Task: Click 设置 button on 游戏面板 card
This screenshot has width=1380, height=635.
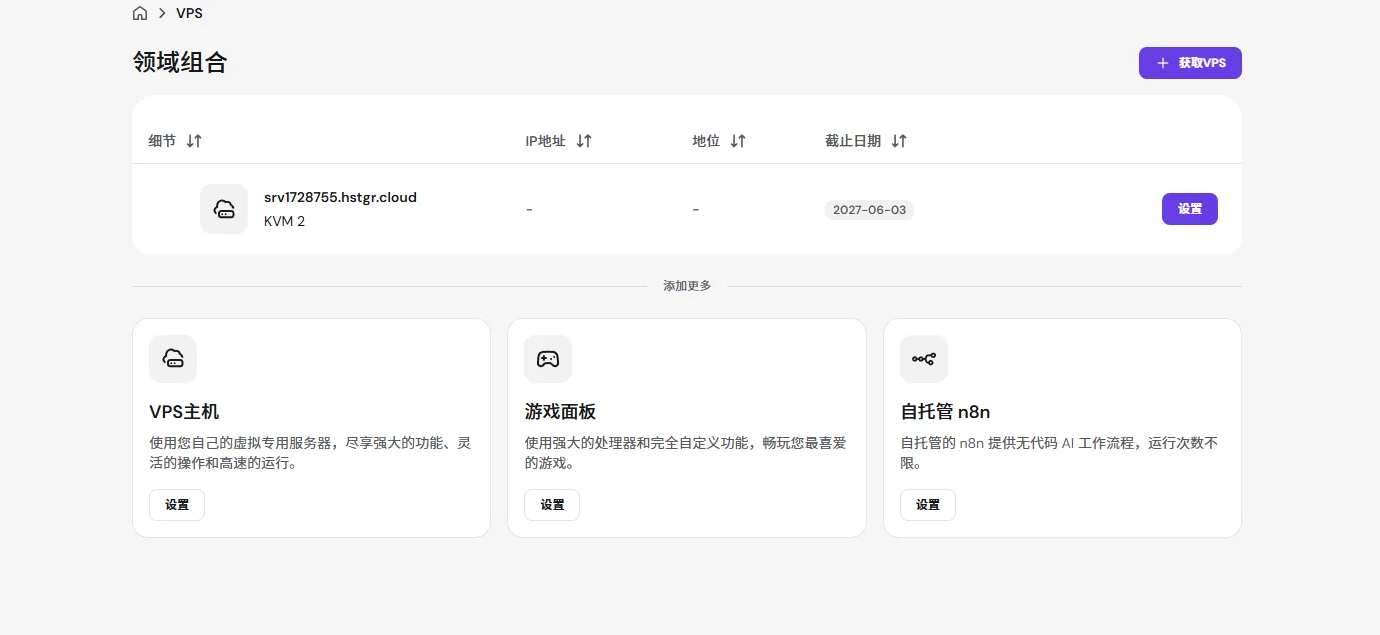Action: (x=552, y=505)
